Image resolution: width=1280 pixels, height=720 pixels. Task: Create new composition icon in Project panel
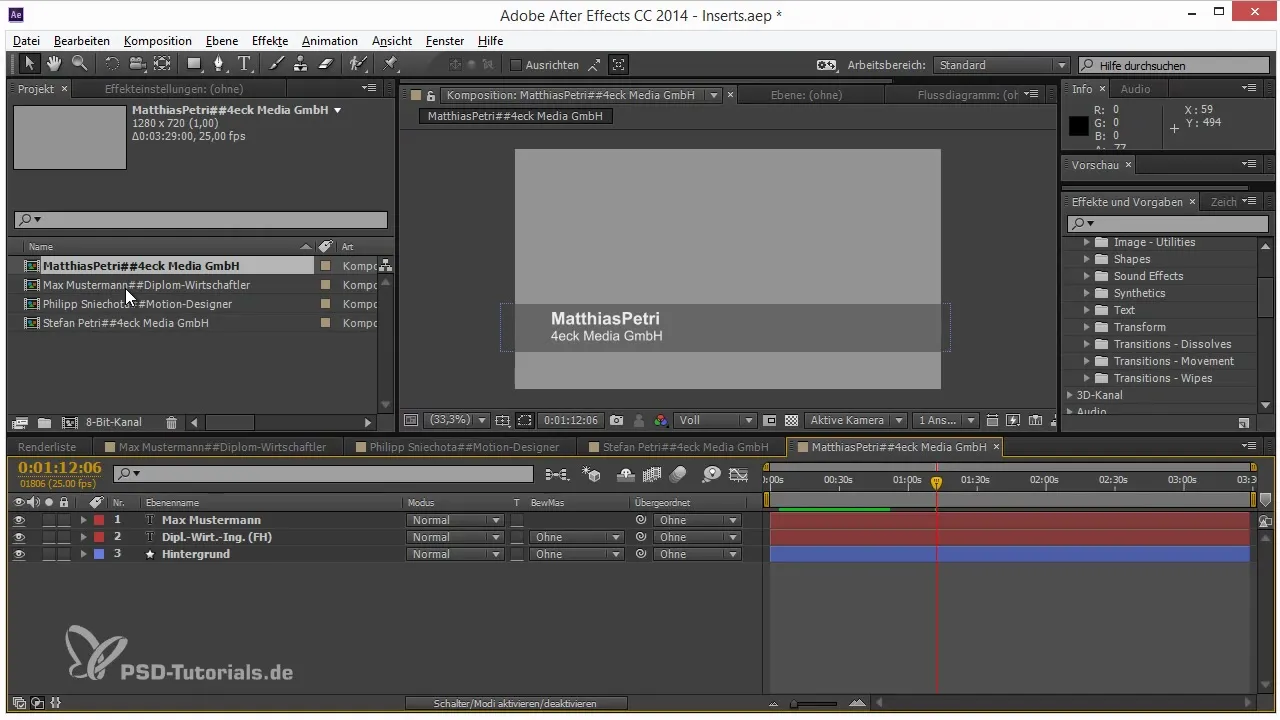tap(69, 423)
